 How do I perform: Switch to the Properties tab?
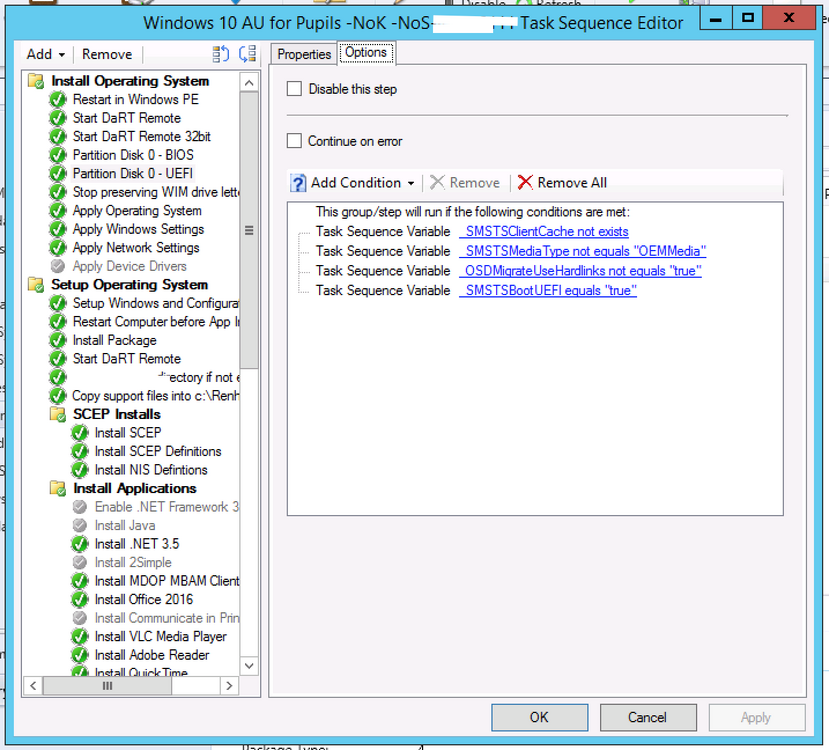[304, 54]
